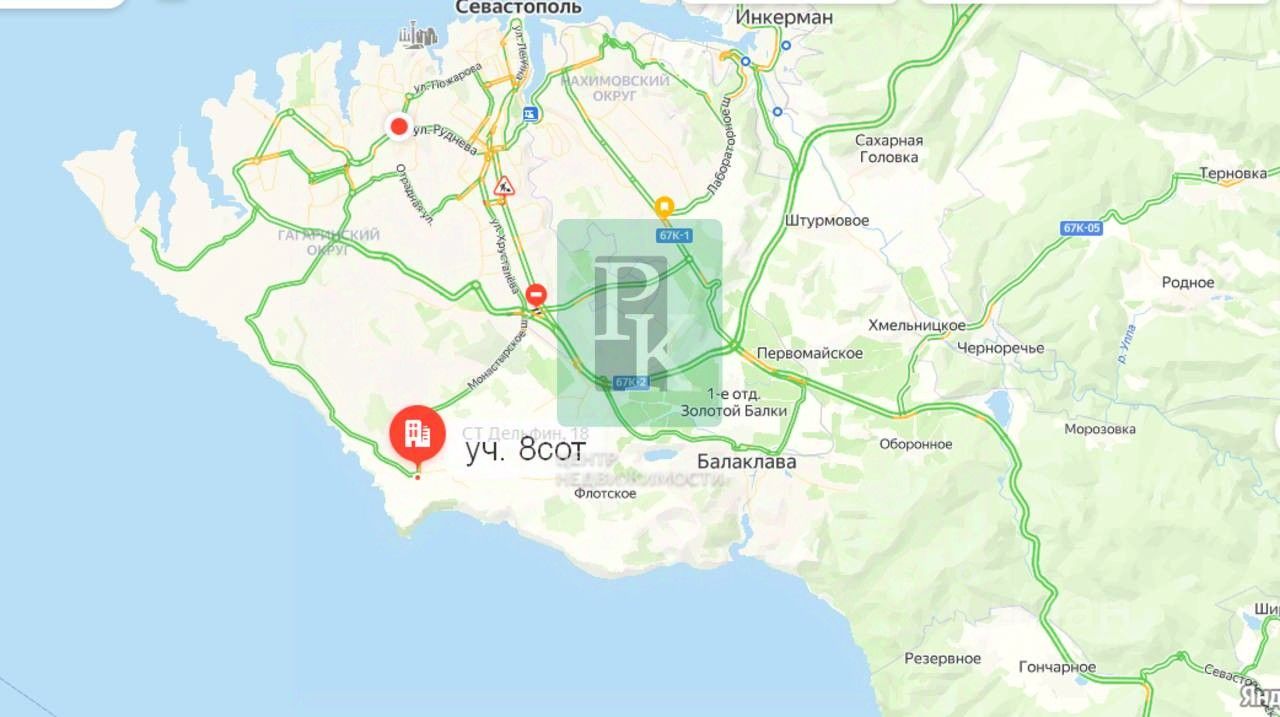This screenshot has width=1280, height=717.
Task: Click the Гончарное village label
Action: point(1057,667)
